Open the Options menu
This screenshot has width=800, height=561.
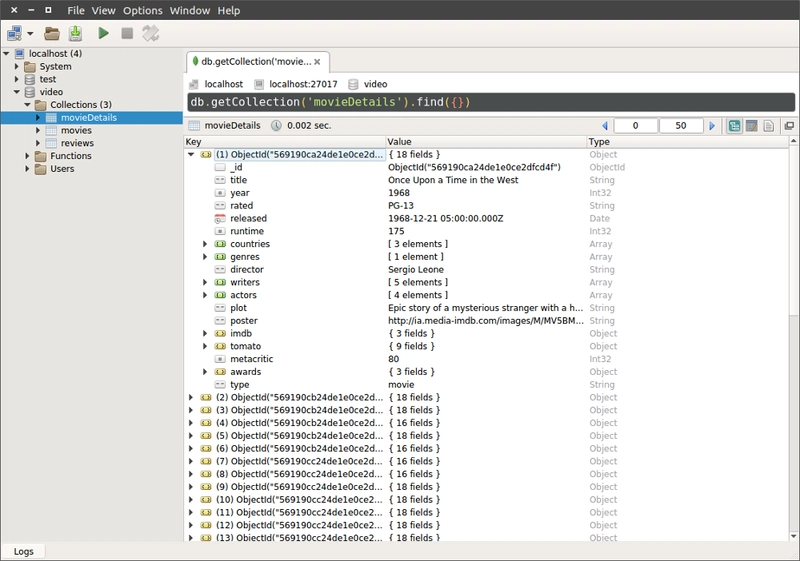coord(142,10)
